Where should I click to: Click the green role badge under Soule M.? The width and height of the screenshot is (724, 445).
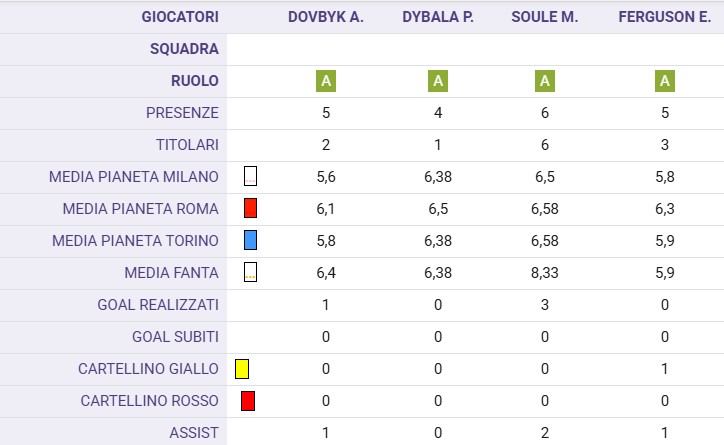pyautogui.click(x=545, y=81)
